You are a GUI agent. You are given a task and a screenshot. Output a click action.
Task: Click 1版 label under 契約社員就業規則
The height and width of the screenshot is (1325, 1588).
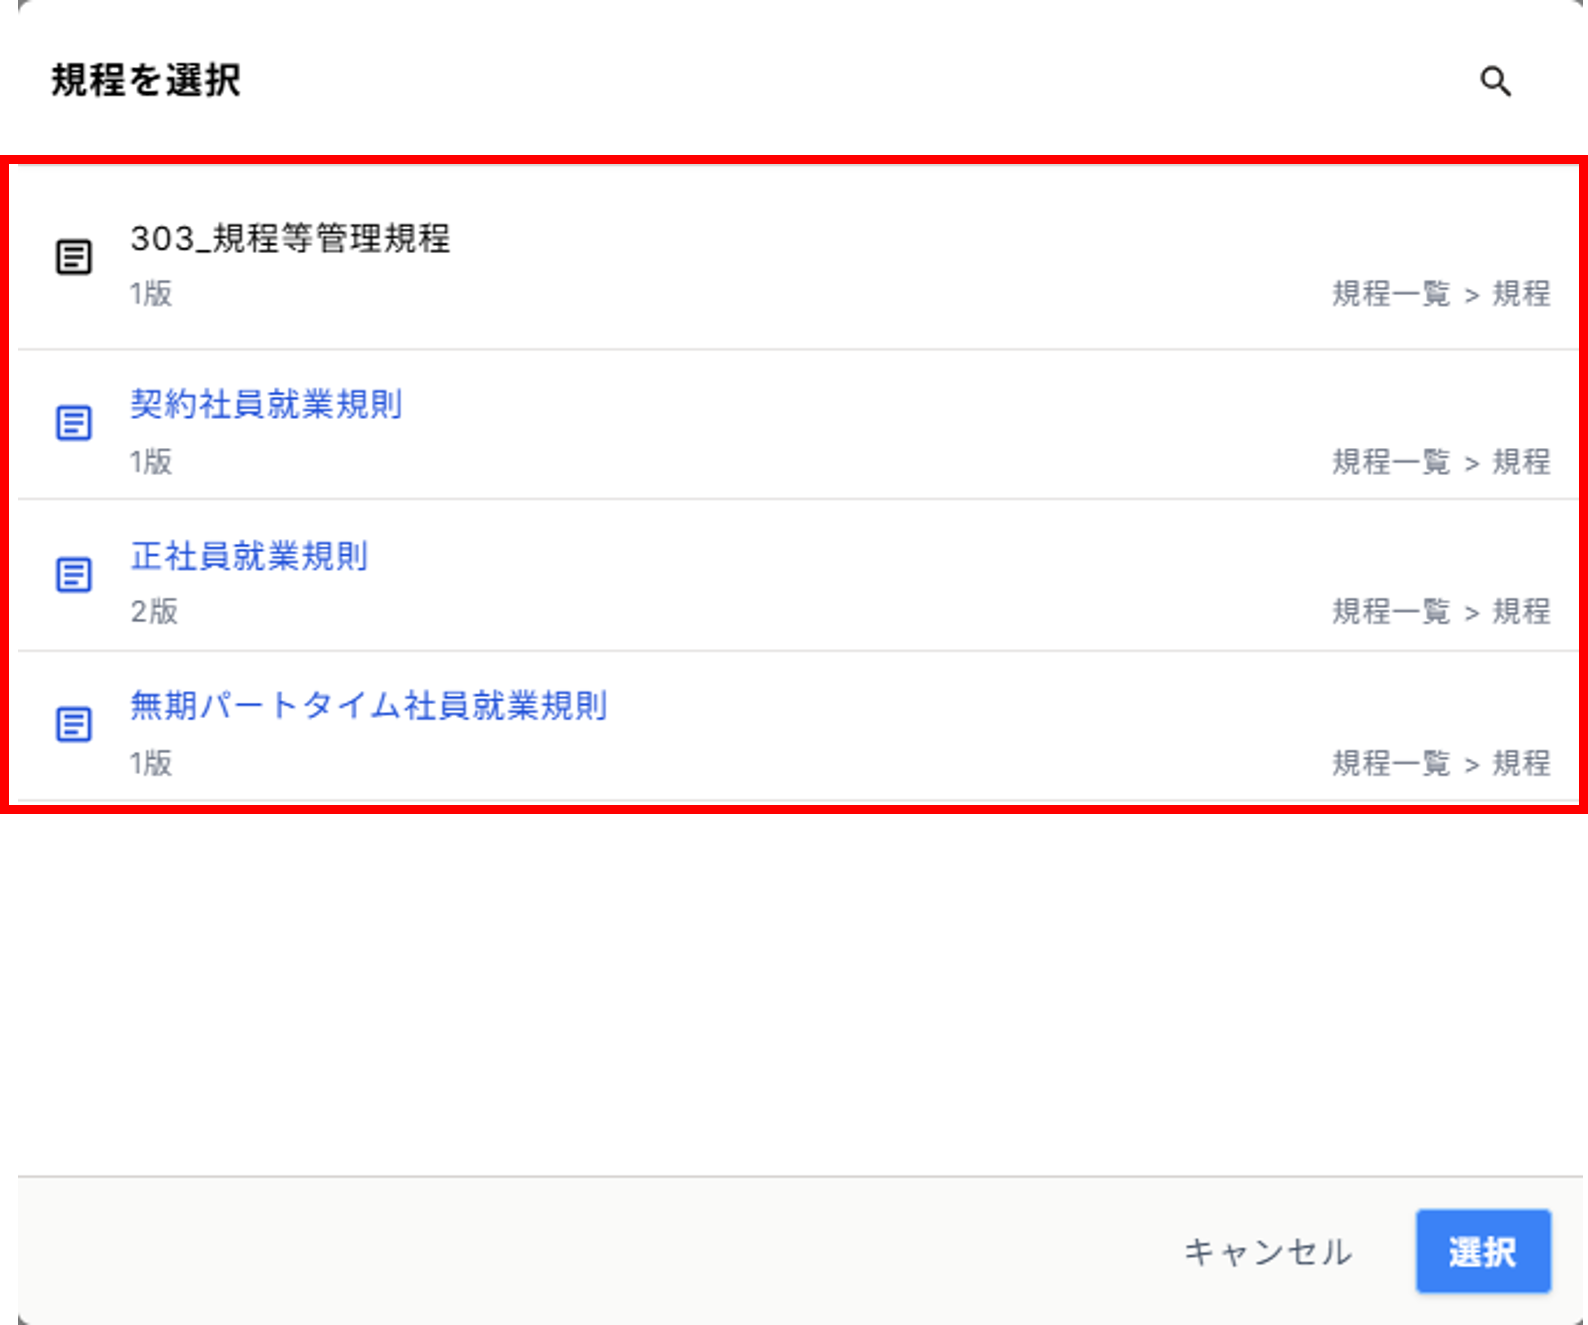pos(151,462)
